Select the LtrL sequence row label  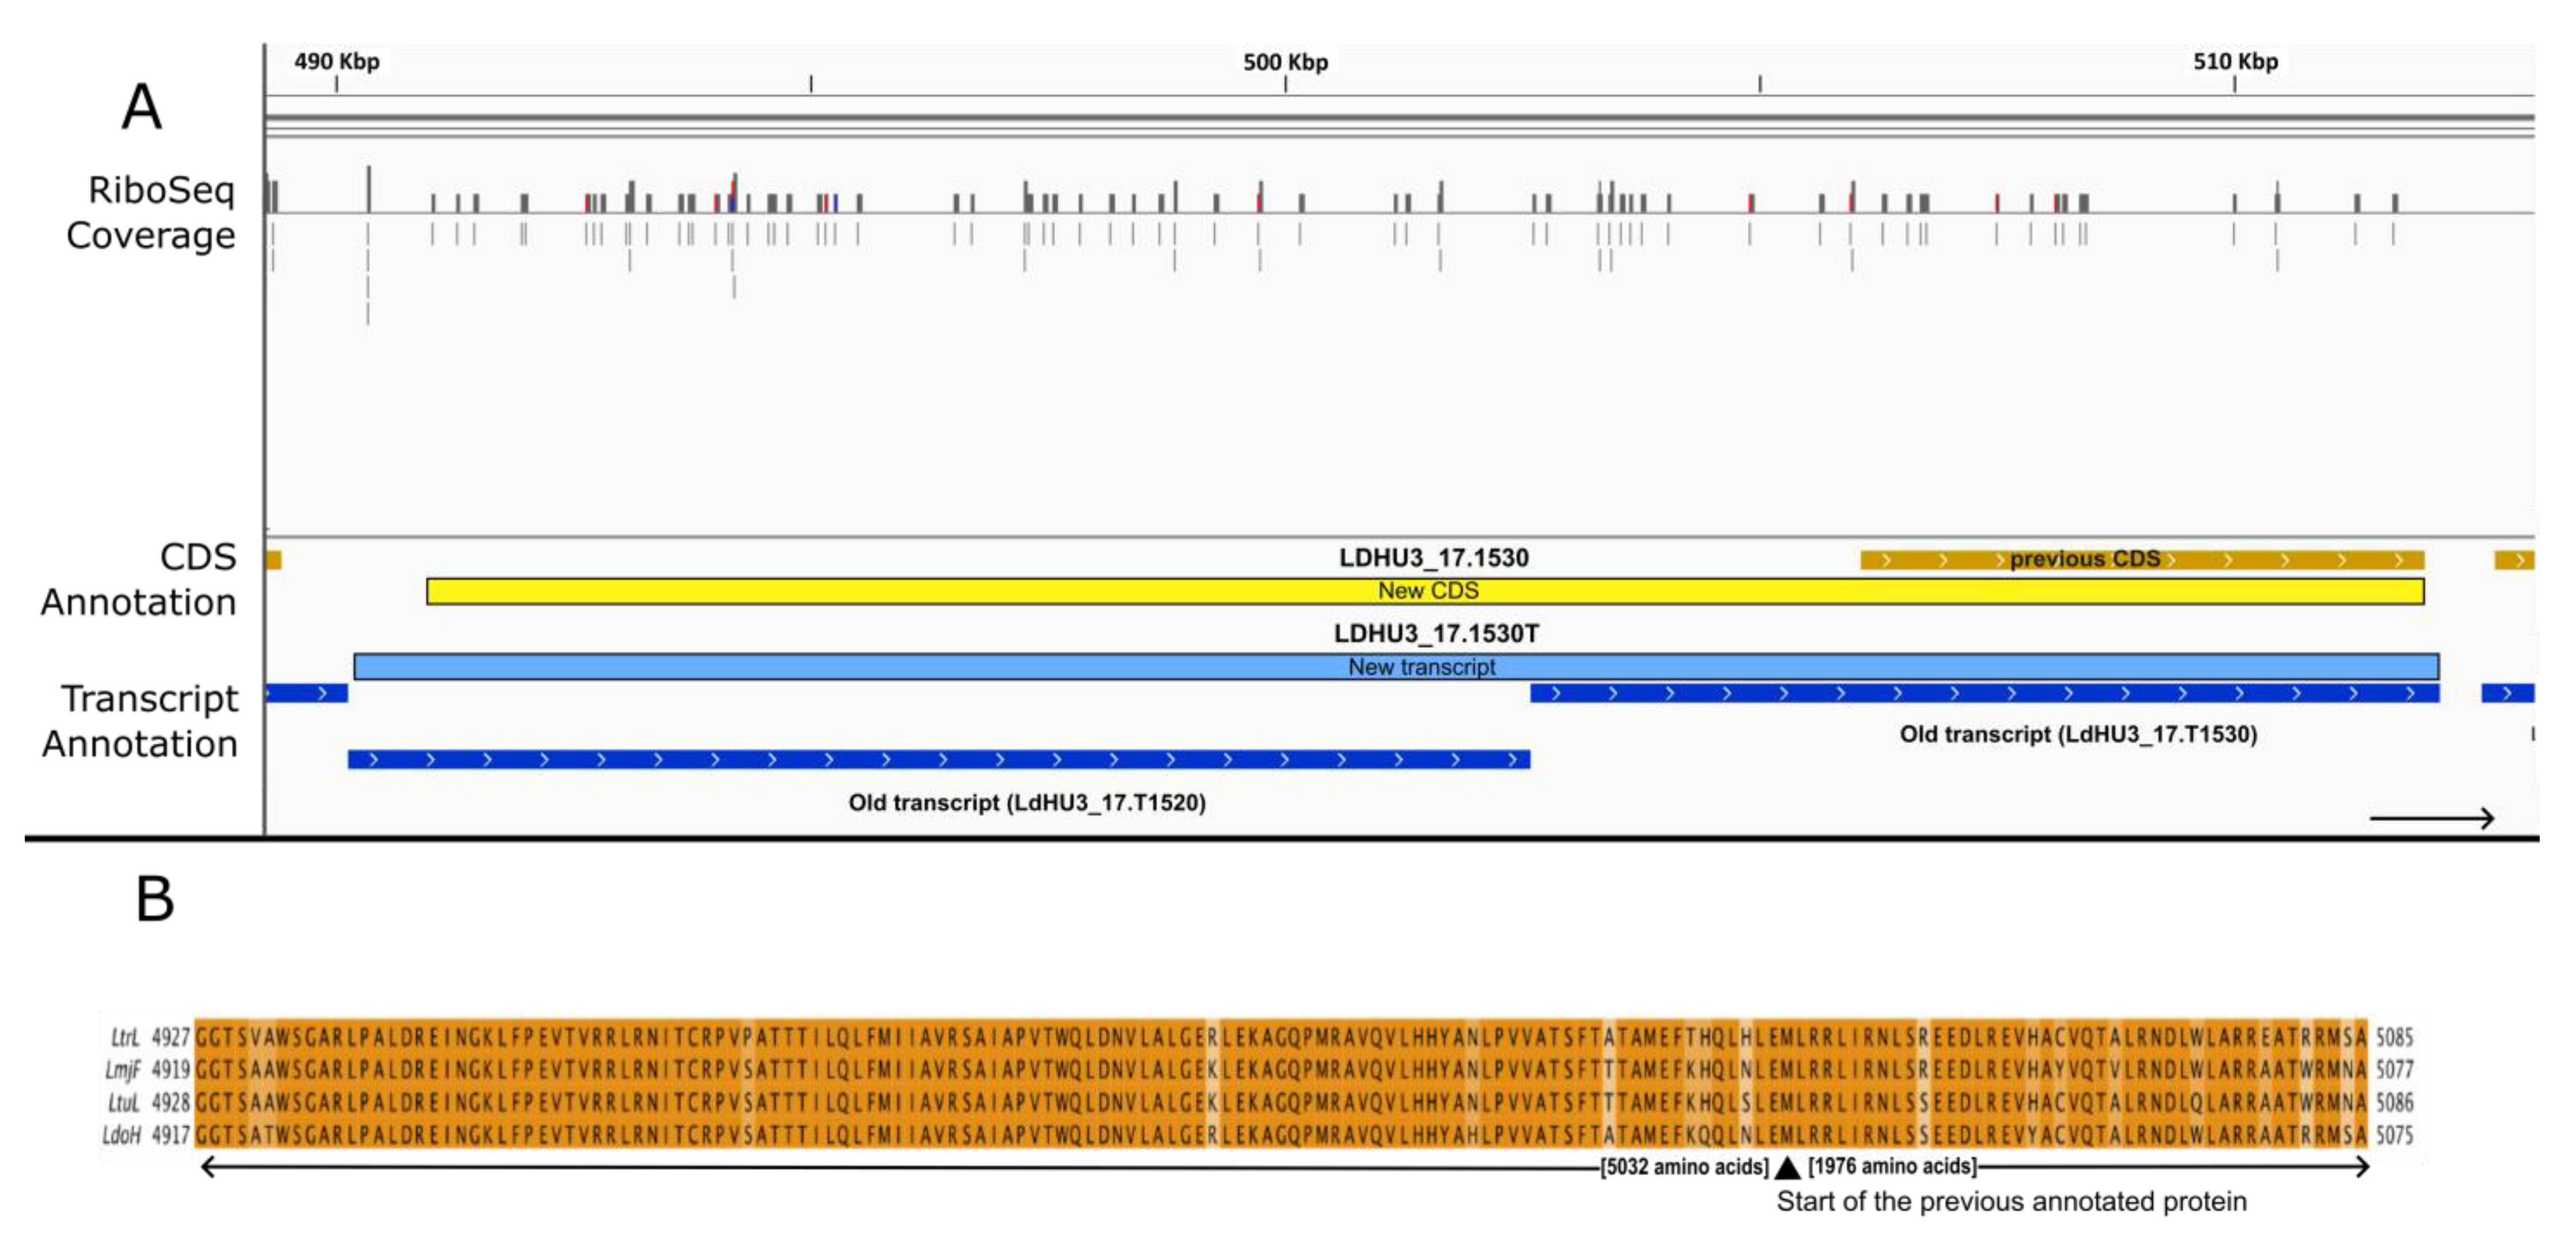[124, 1037]
